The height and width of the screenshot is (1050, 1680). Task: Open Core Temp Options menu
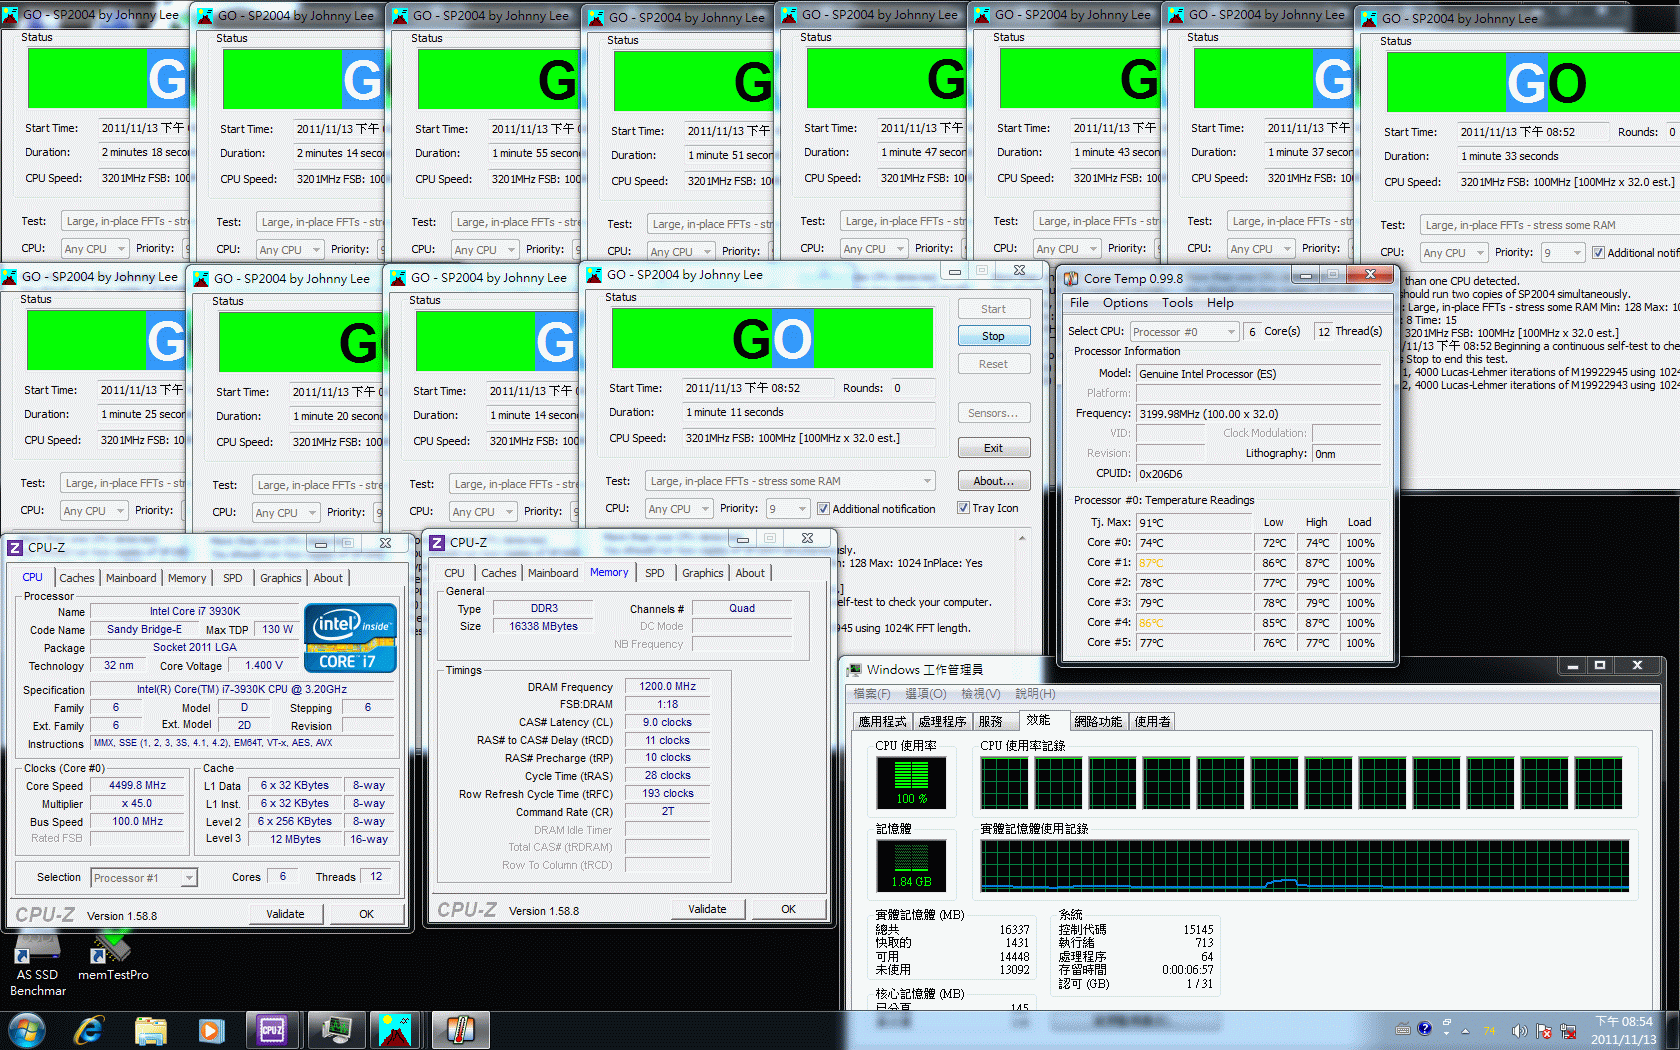click(x=1125, y=303)
